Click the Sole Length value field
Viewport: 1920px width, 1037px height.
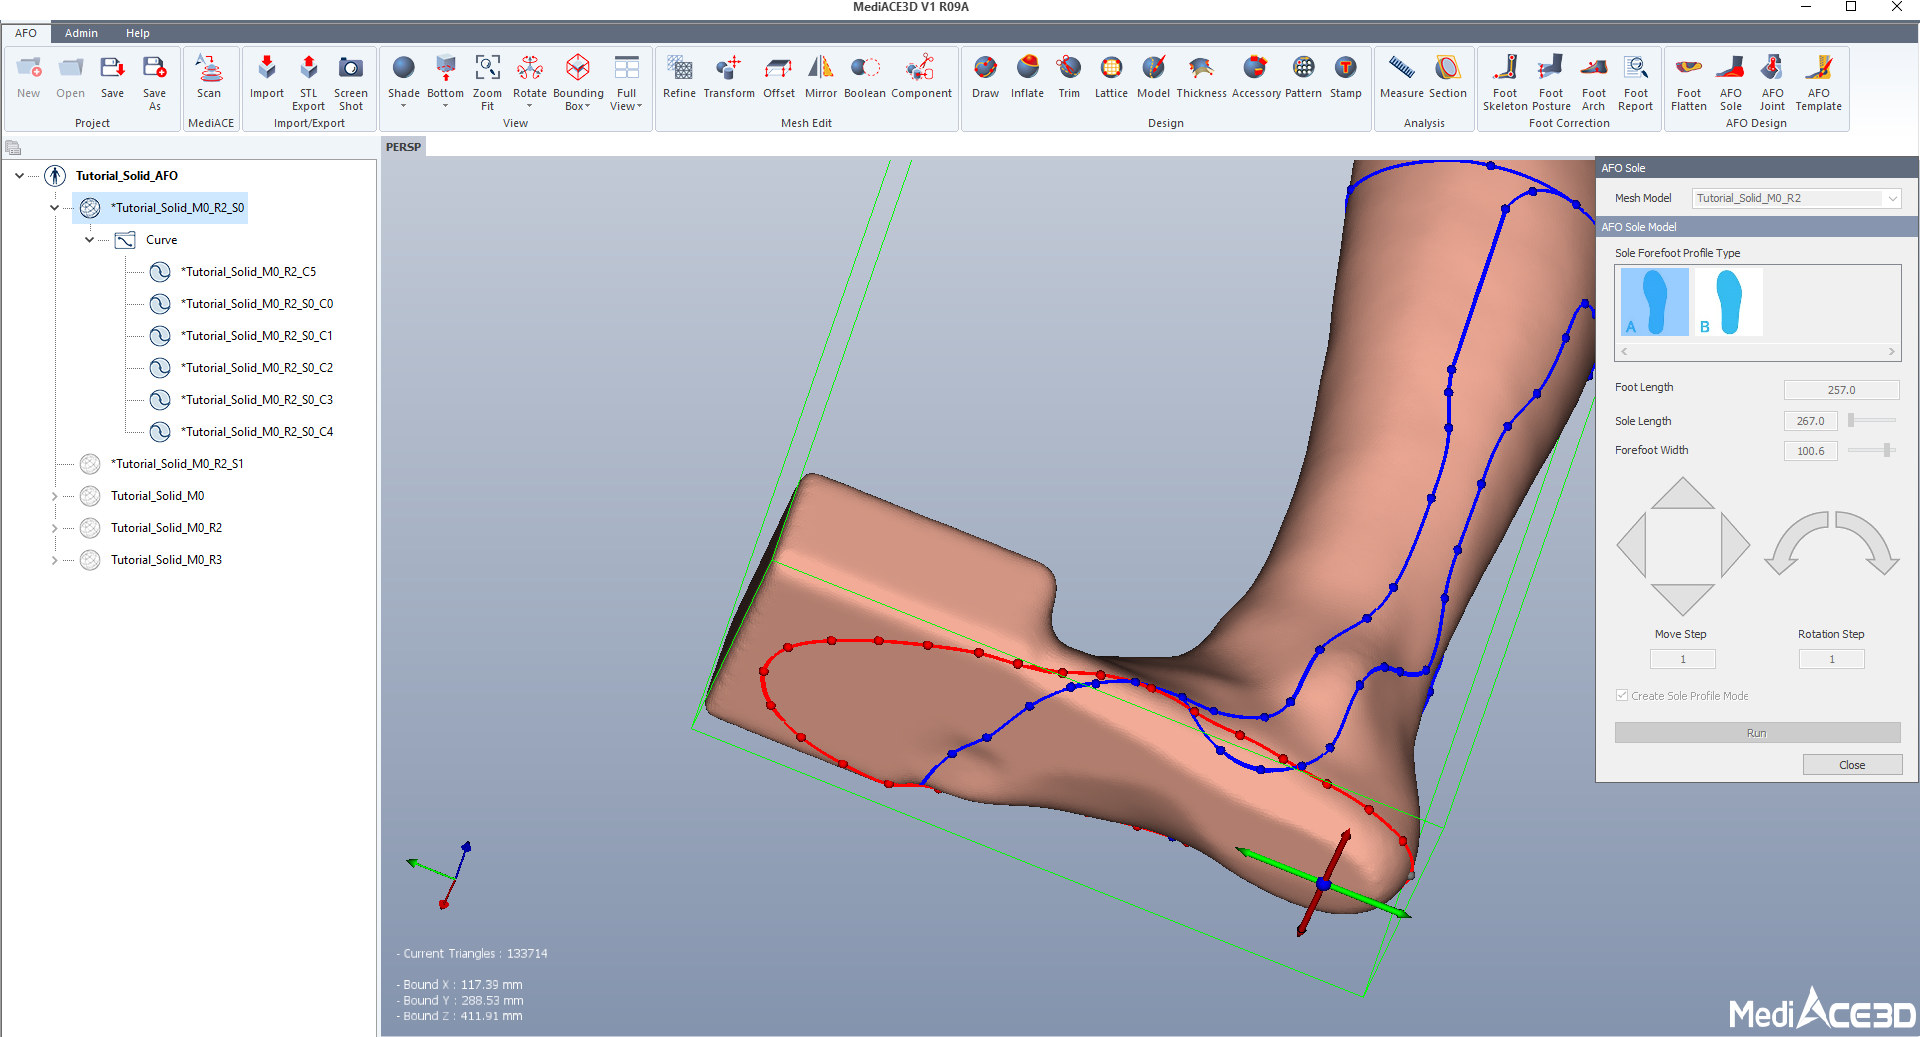[x=1810, y=421]
